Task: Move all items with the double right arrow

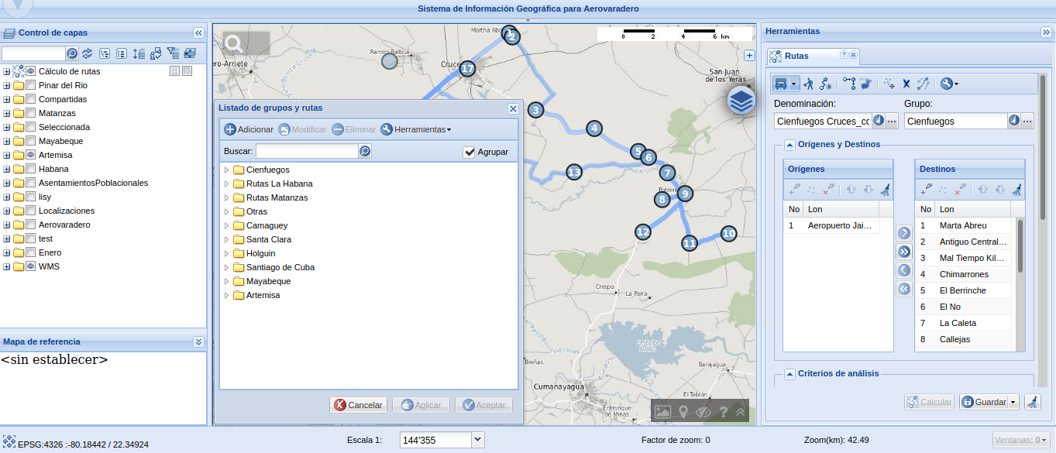Action: pos(904,252)
